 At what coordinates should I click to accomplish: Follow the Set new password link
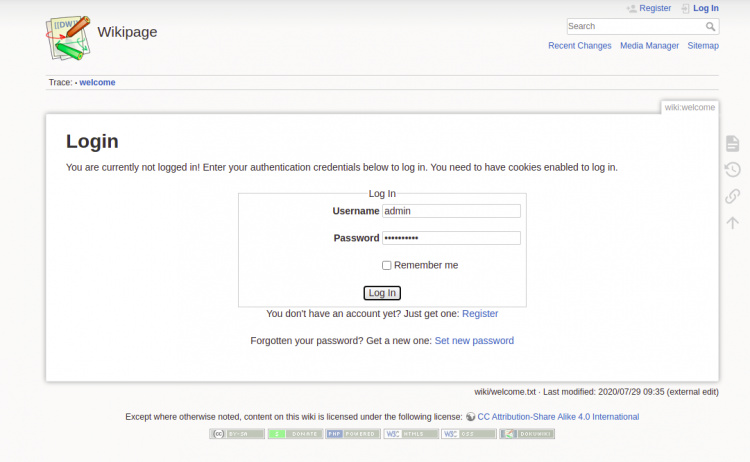click(x=474, y=341)
